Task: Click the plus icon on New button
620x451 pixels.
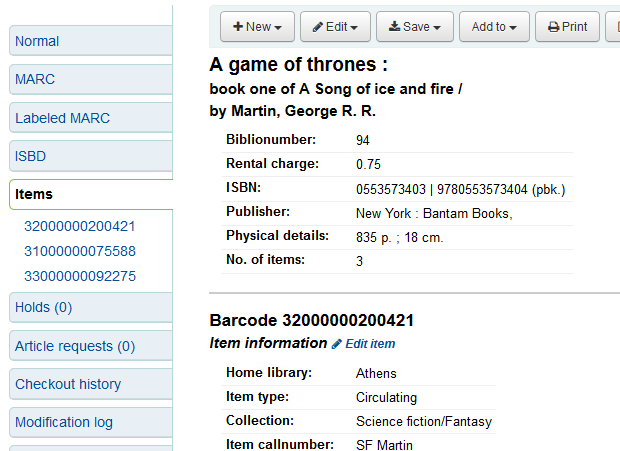Action: tap(238, 27)
